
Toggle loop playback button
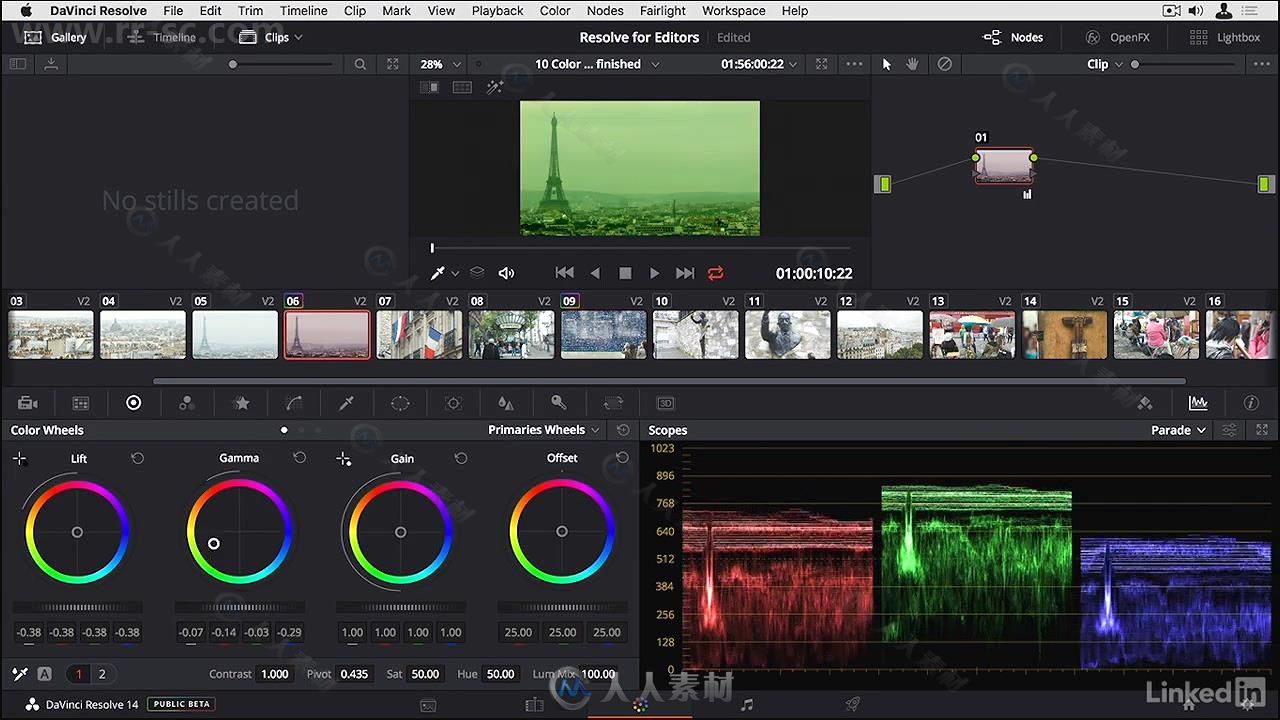(x=716, y=273)
